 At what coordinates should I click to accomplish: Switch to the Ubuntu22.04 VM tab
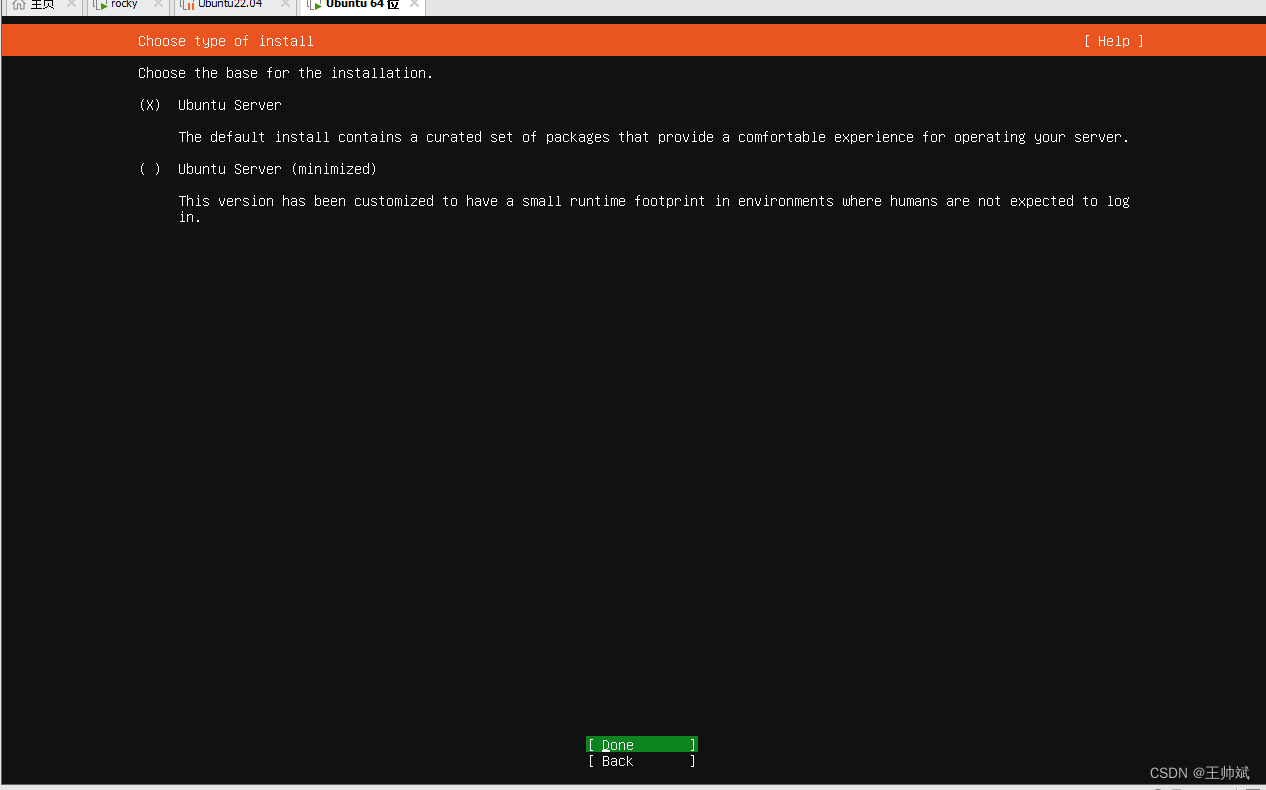[234, 4]
